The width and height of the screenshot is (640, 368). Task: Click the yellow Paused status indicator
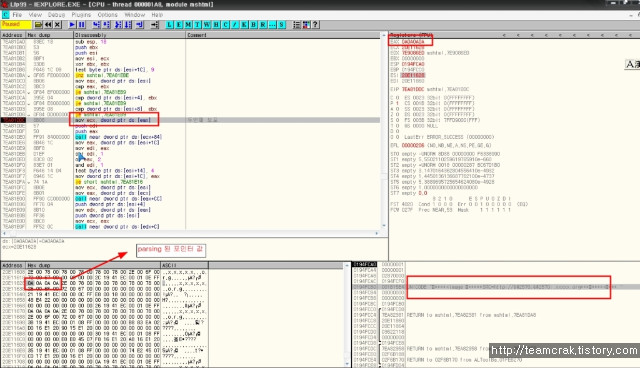pos(16,24)
